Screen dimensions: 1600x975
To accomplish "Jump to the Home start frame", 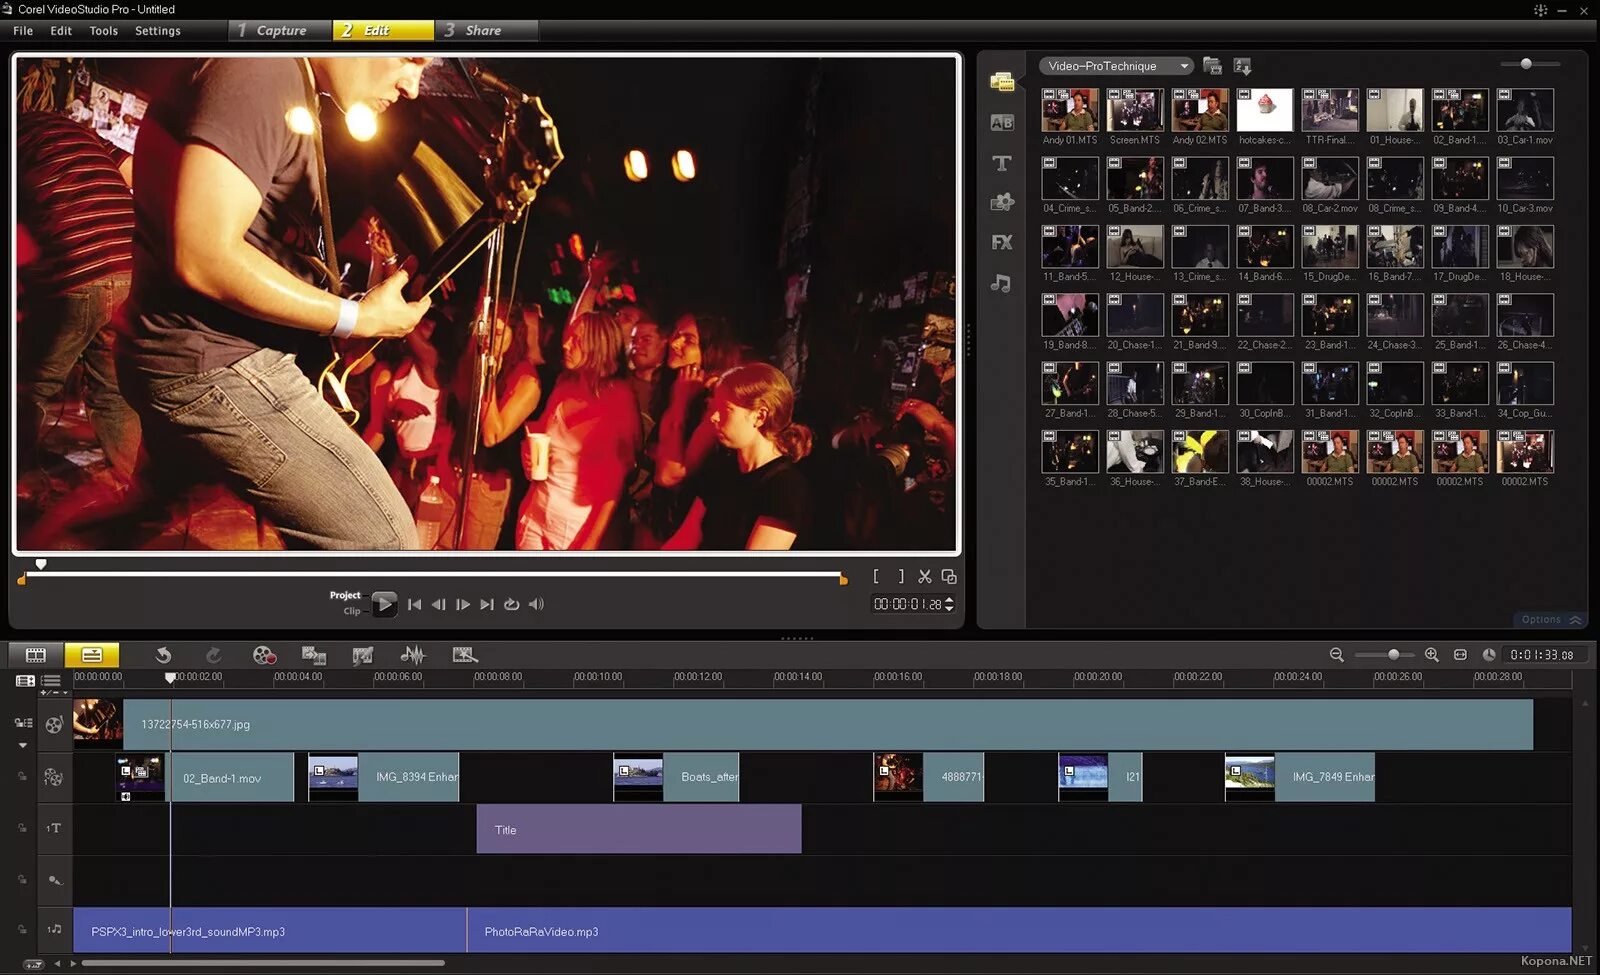I will click(414, 604).
